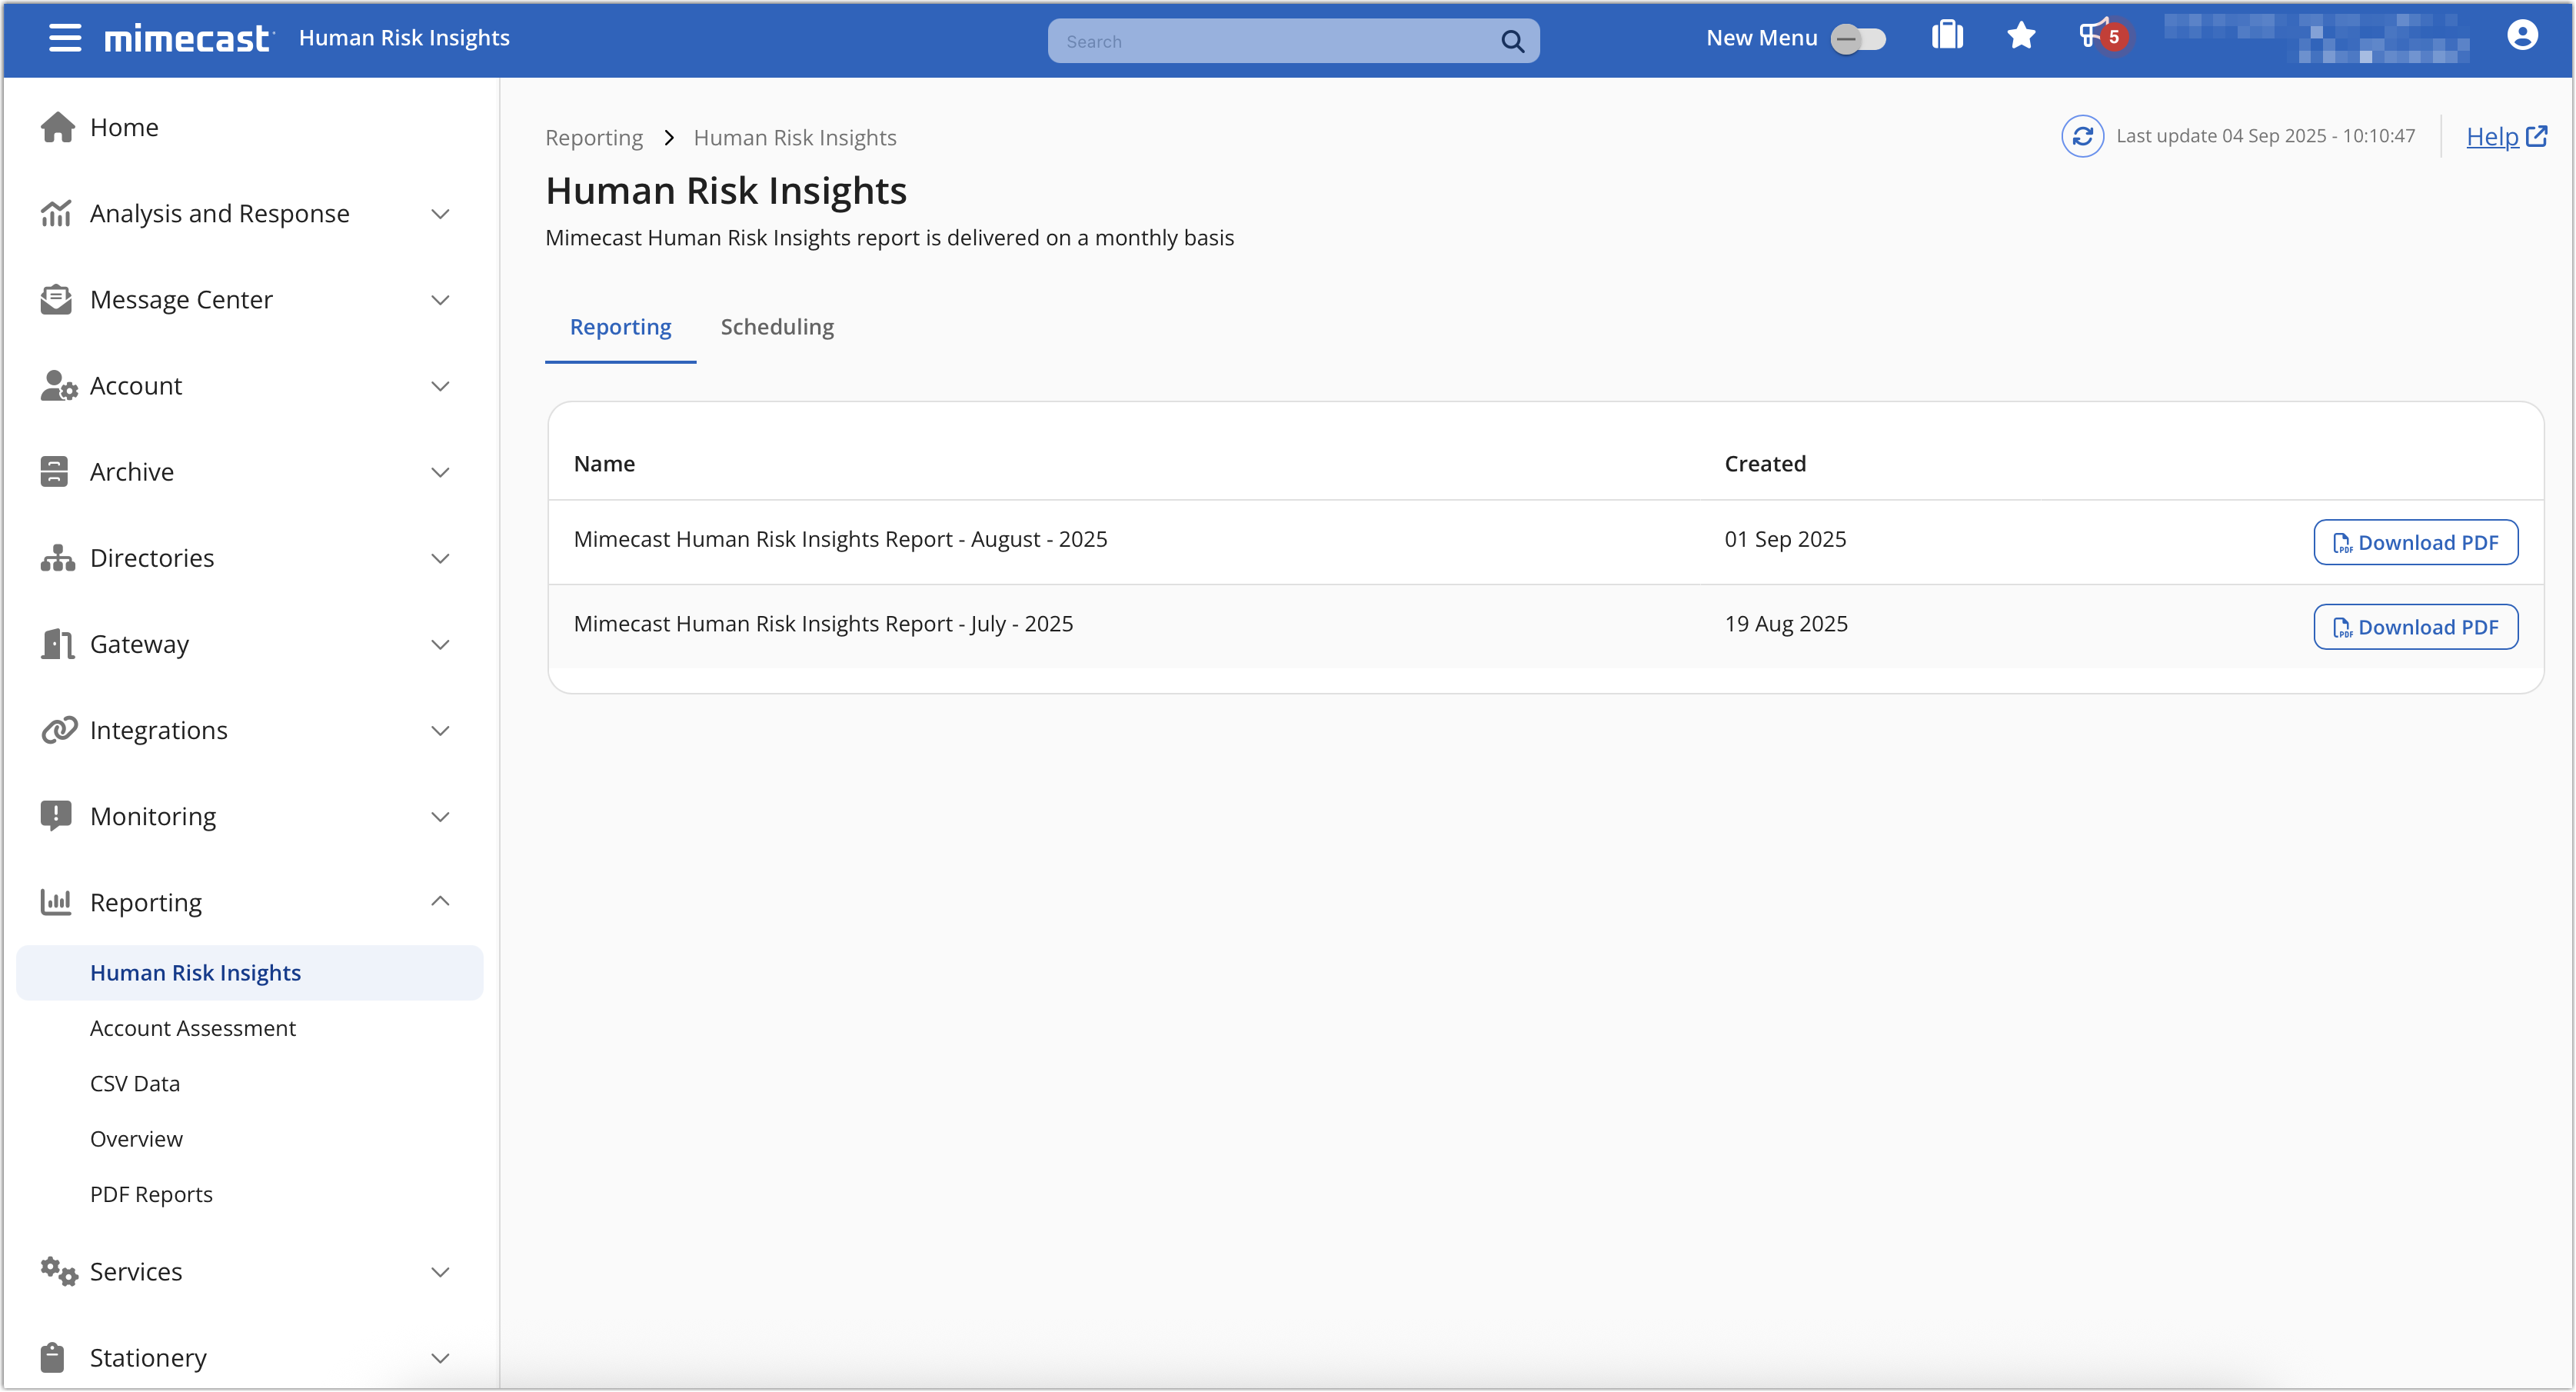The width and height of the screenshot is (2576, 1392).
Task: Select the August 2025 report name
Action: coord(840,539)
